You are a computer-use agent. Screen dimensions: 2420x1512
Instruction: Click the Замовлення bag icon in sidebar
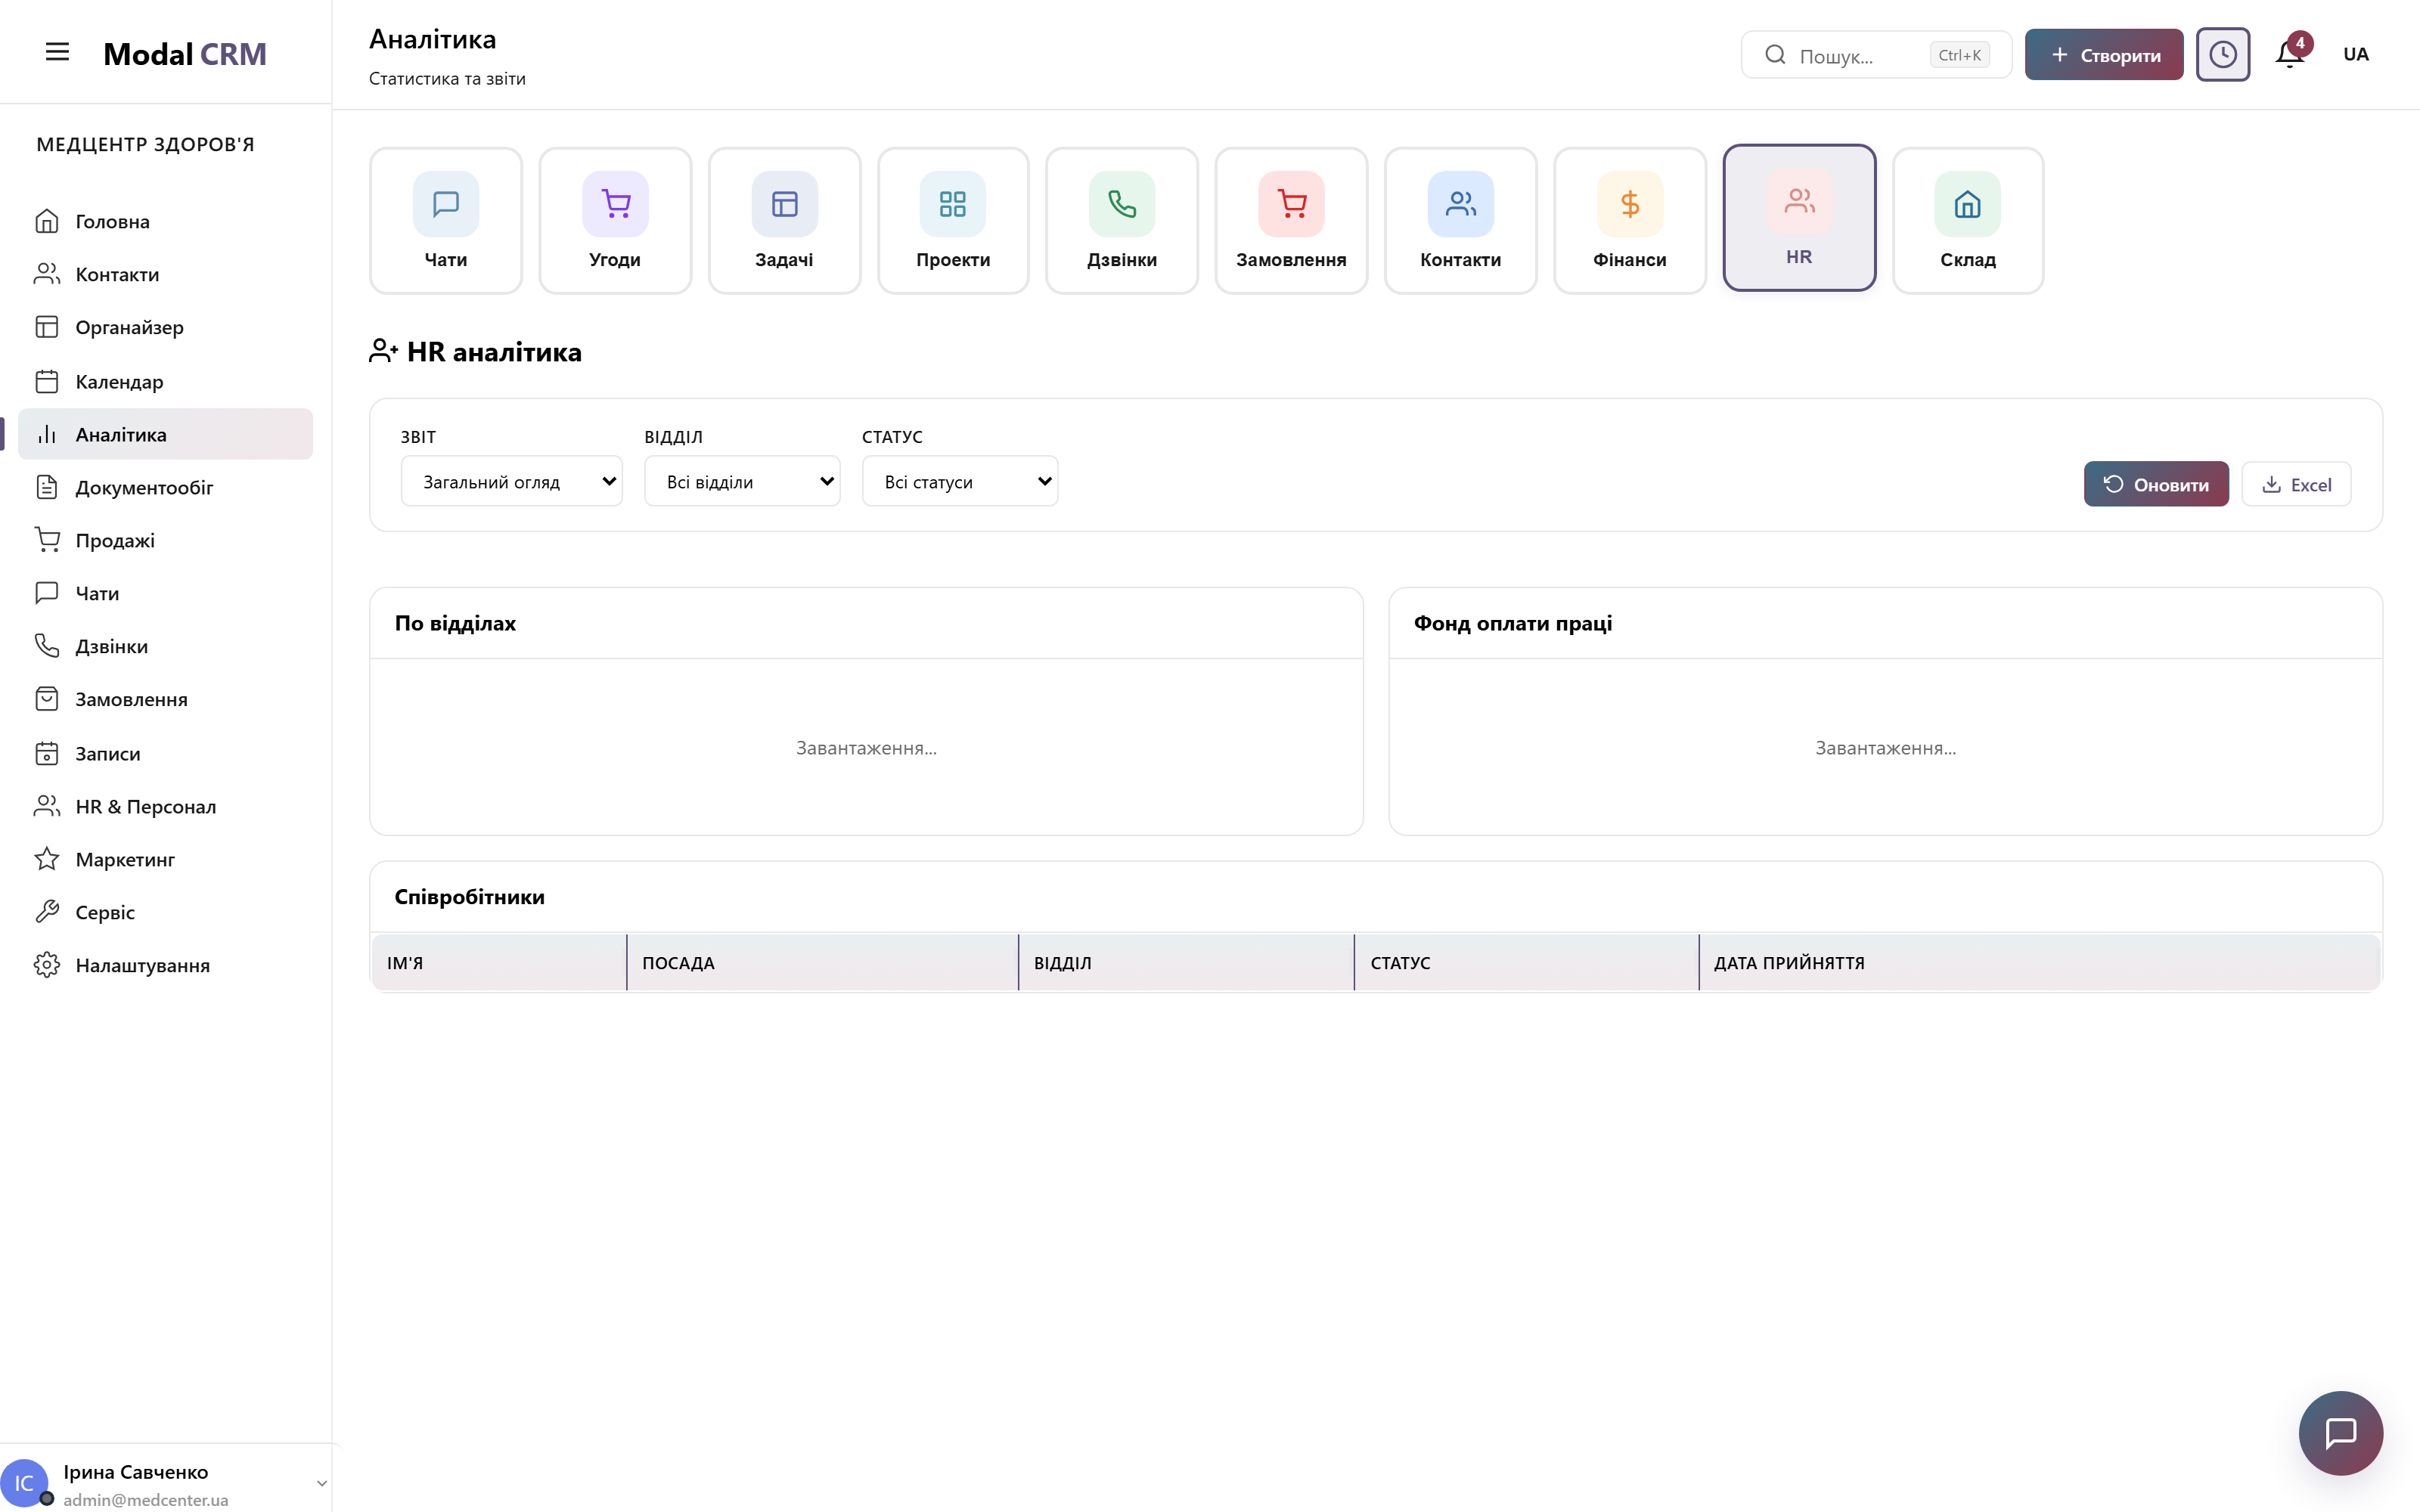tap(47, 699)
